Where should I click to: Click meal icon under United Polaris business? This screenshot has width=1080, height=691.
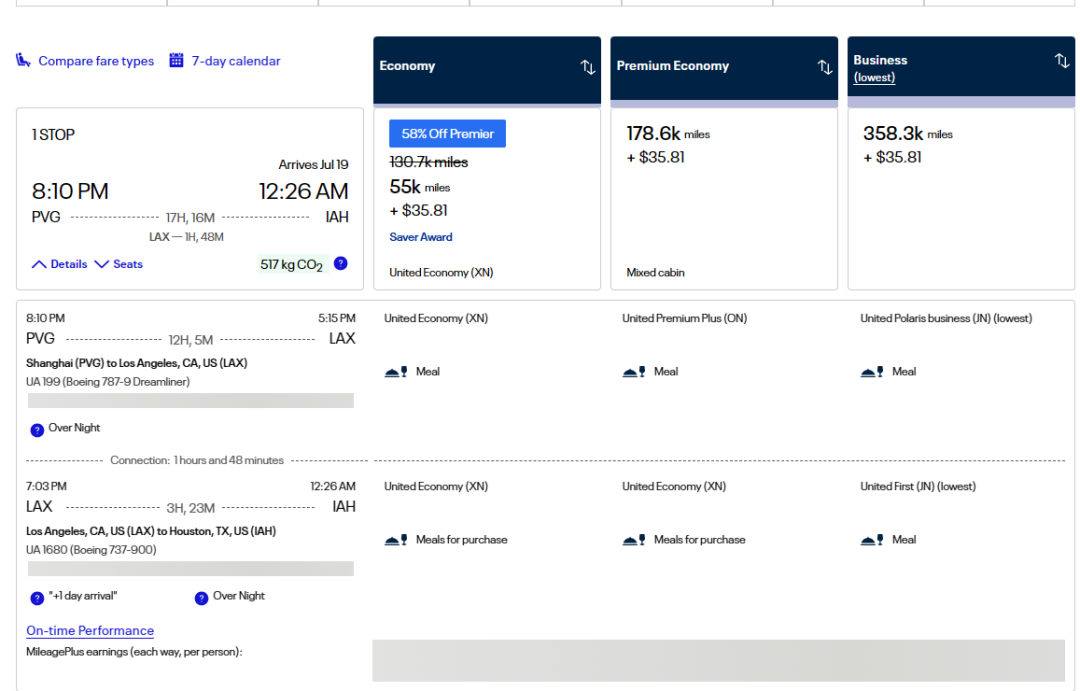(873, 372)
